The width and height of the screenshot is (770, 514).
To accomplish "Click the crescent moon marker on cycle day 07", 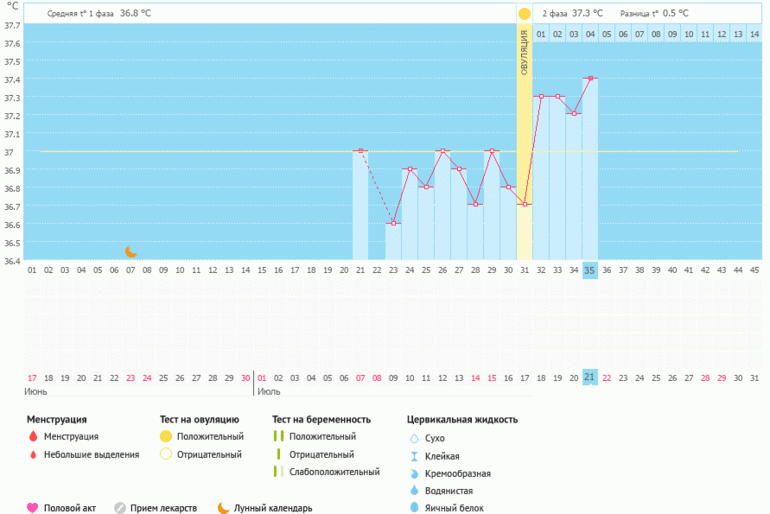I will [131, 251].
